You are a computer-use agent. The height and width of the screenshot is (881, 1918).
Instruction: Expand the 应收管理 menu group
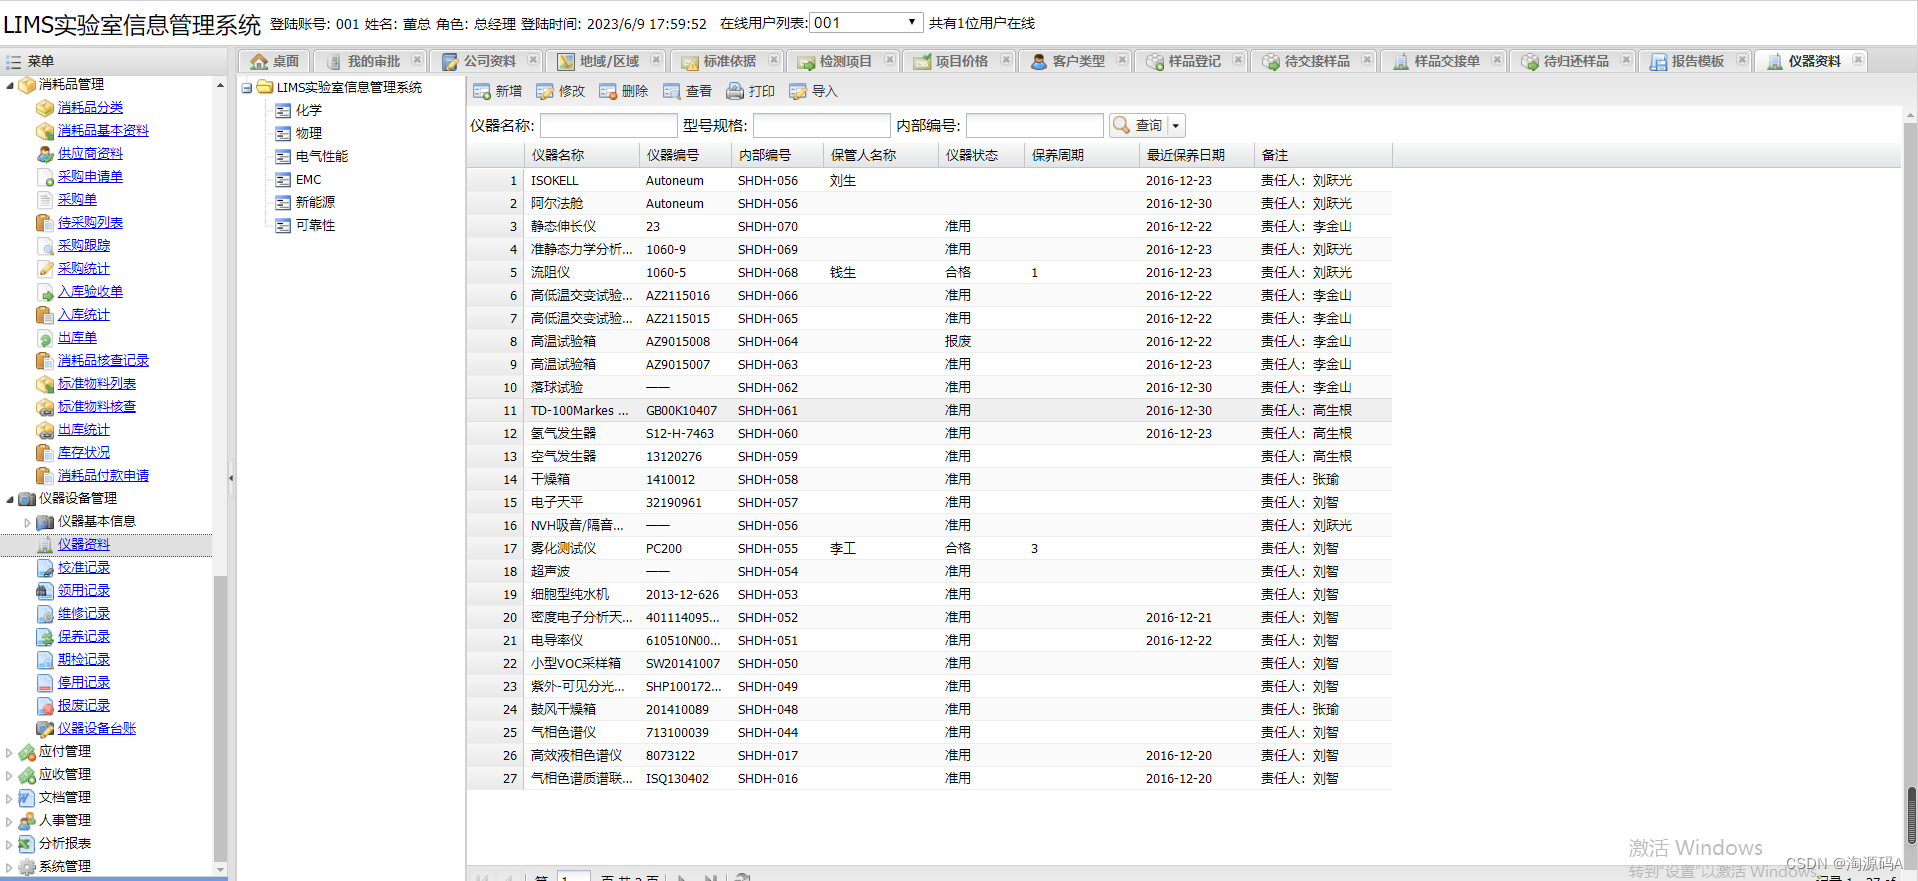pos(10,775)
